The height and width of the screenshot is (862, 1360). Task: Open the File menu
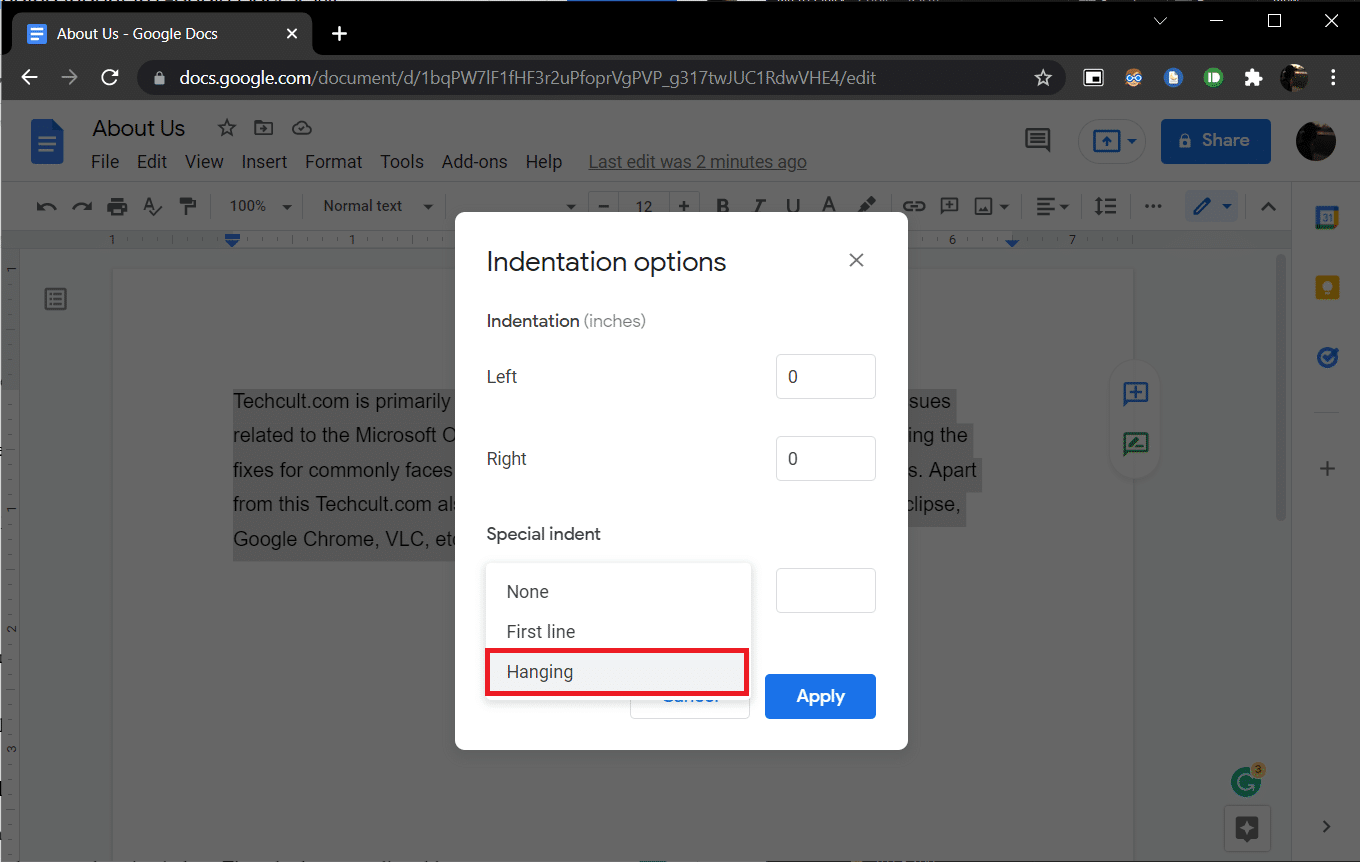coord(105,162)
